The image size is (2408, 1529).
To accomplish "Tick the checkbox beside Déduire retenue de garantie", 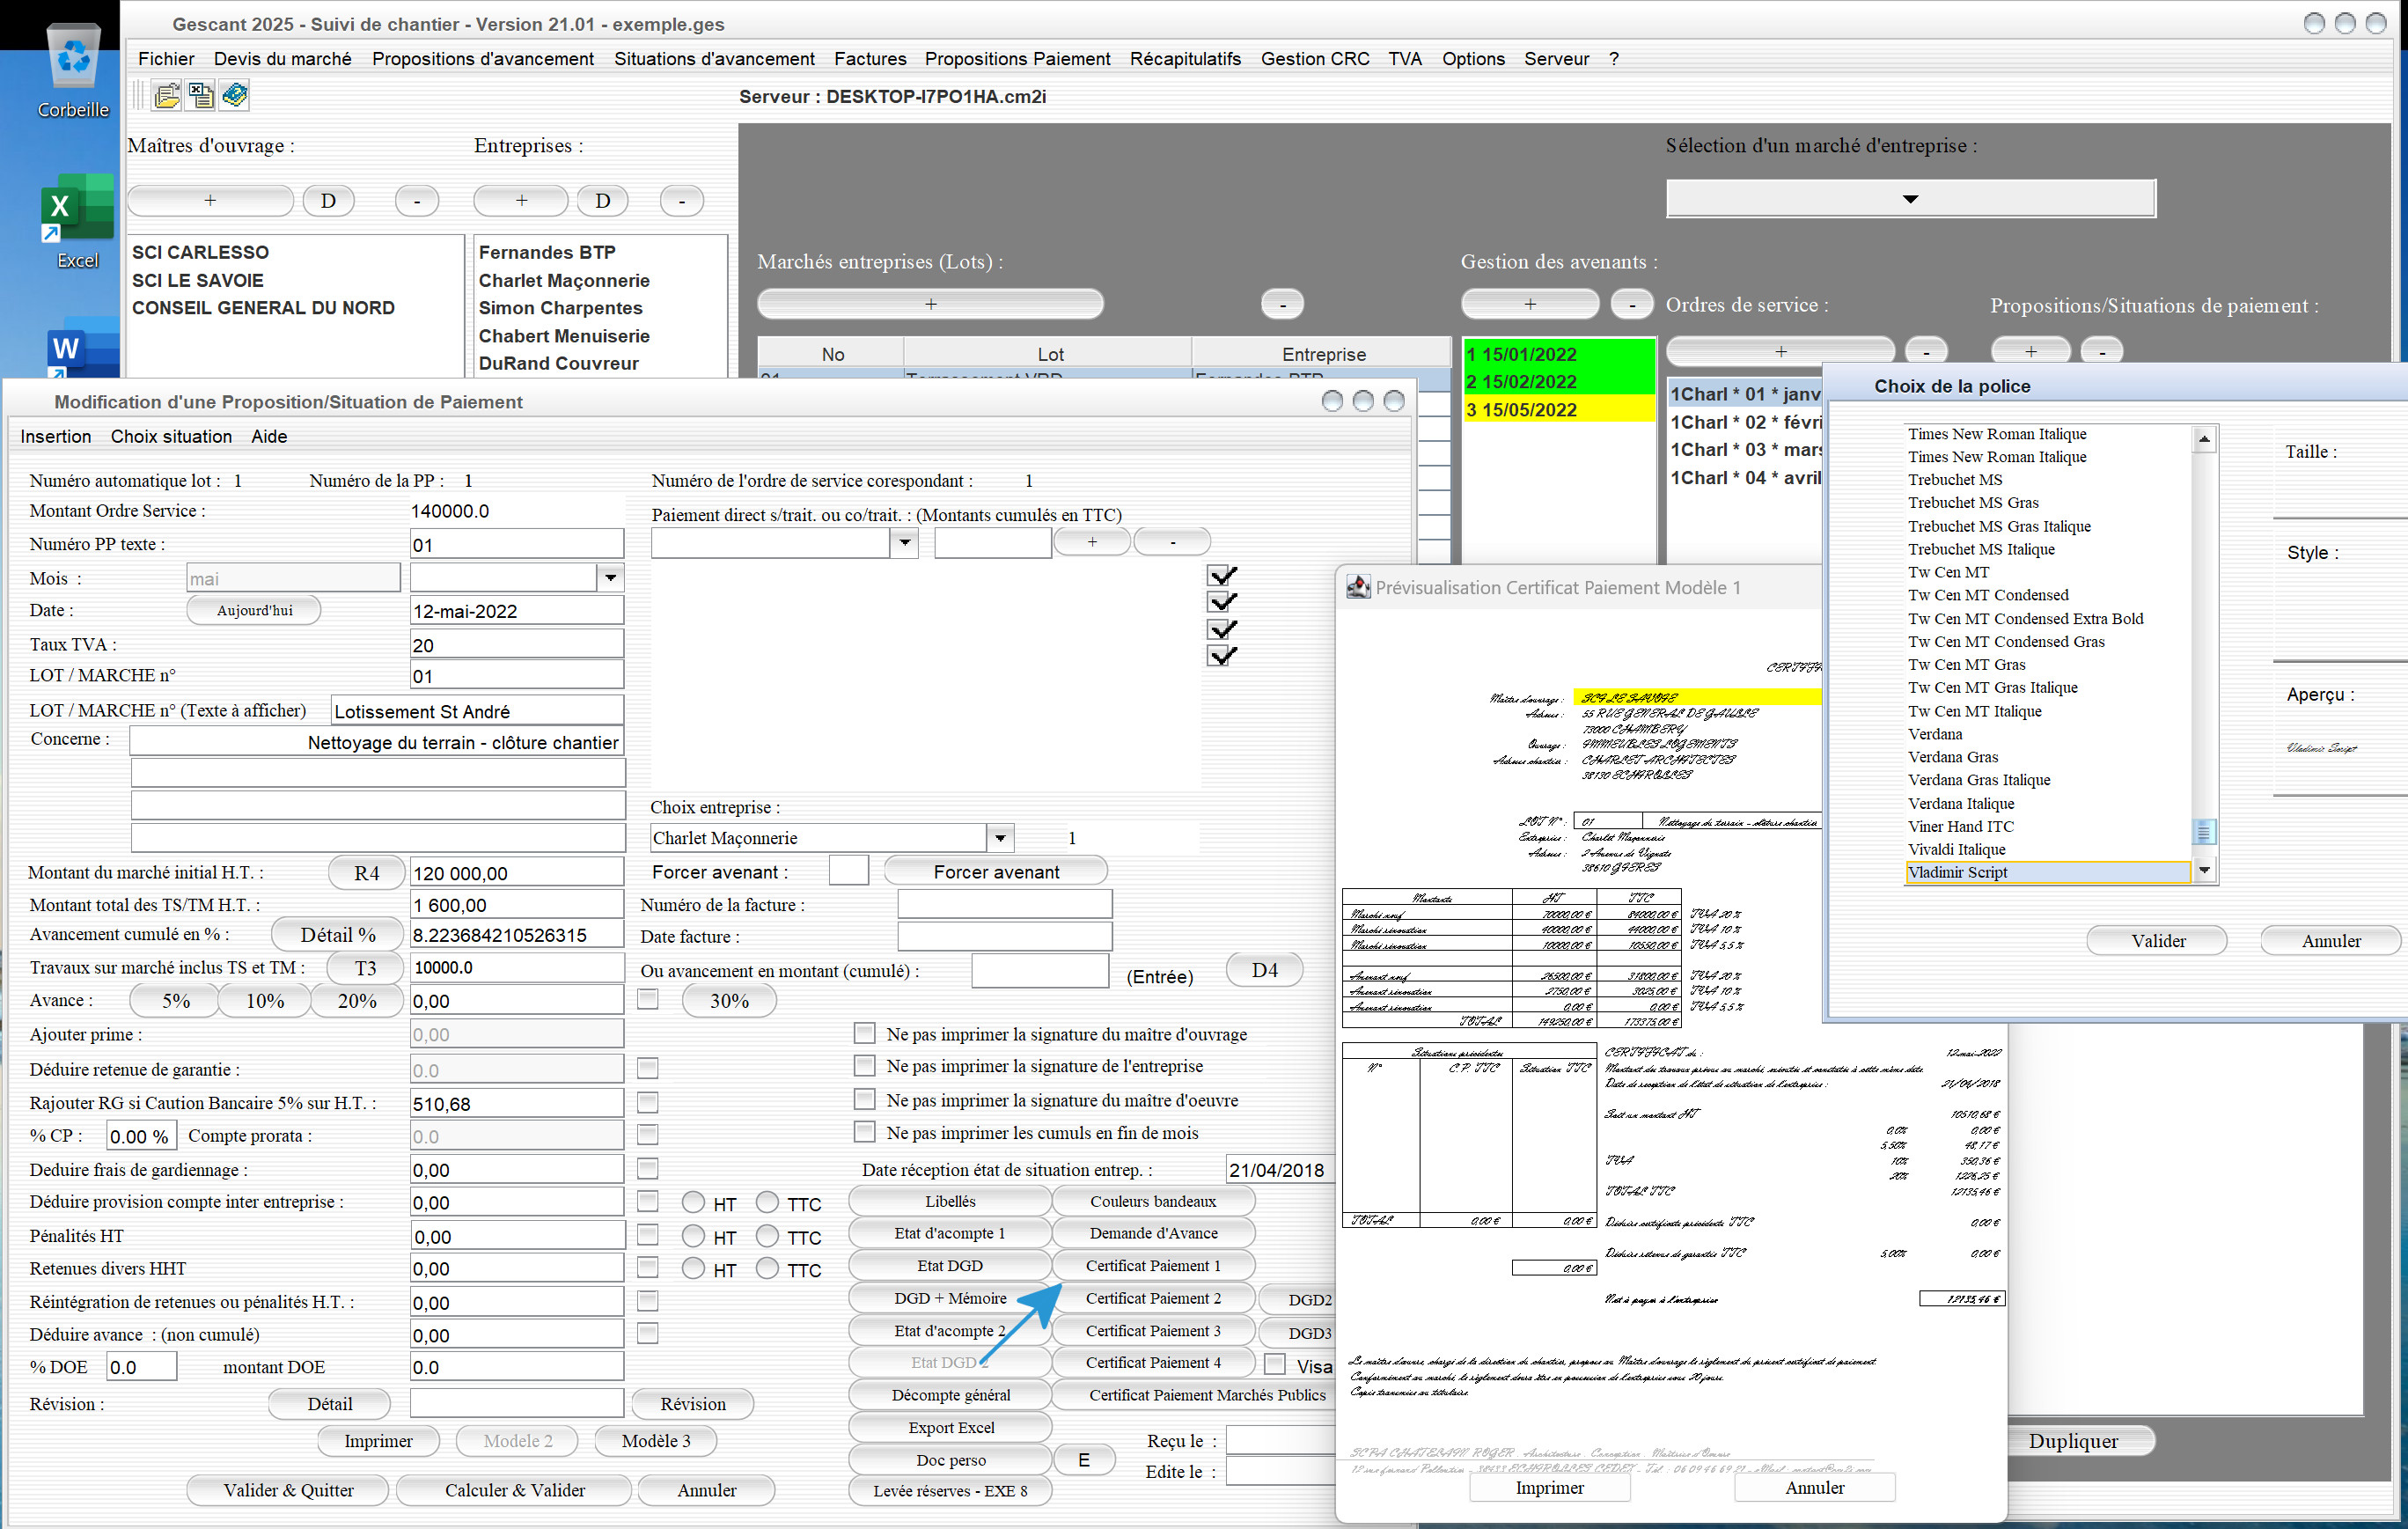I will [648, 1069].
